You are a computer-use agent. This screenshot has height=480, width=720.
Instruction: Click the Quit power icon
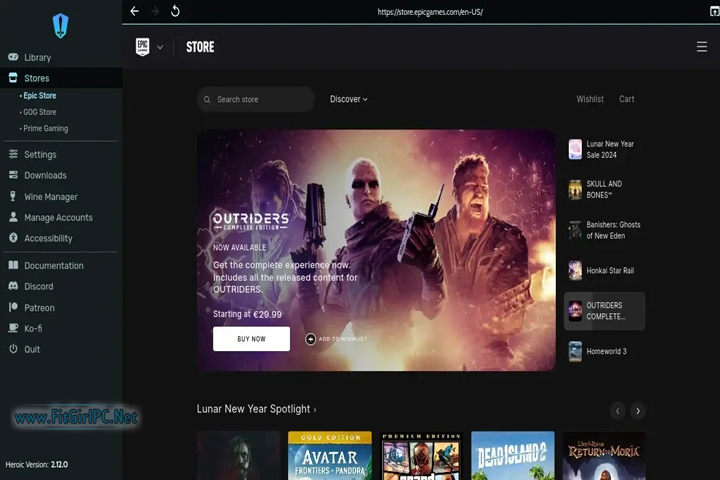(x=14, y=349)
